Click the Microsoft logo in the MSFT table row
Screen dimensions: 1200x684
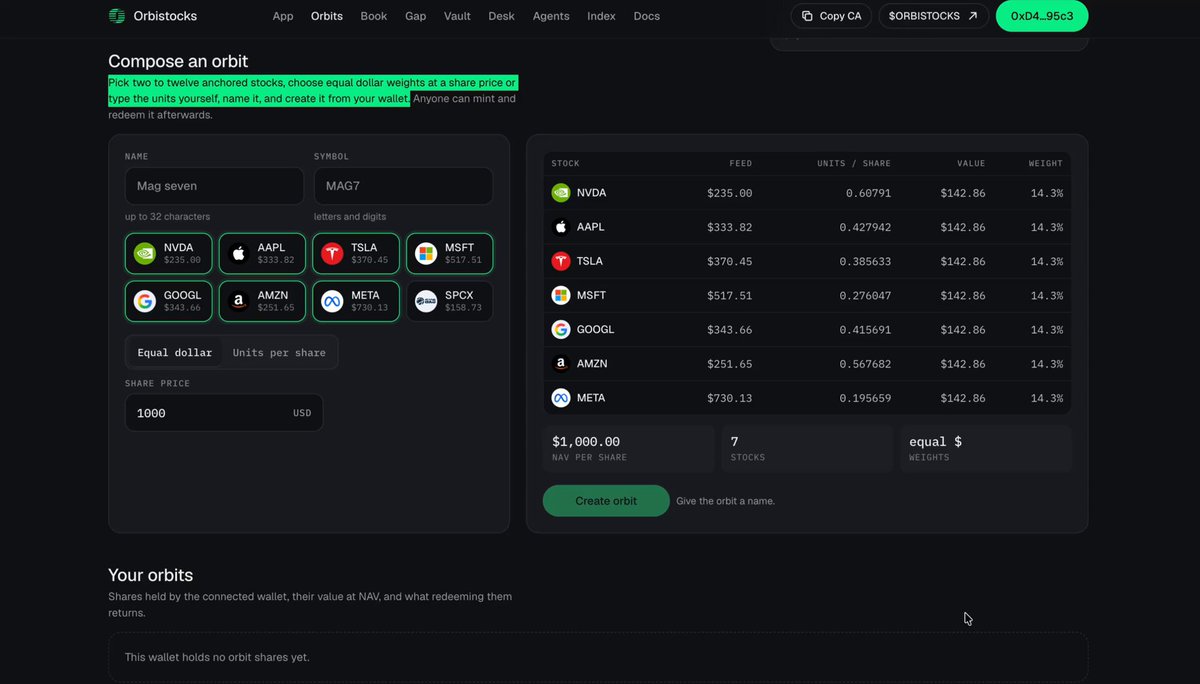(x=561, y=295)
